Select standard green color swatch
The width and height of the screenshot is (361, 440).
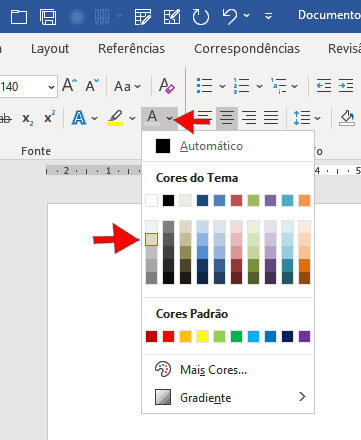pyautogui.click(x=236, y=337)
